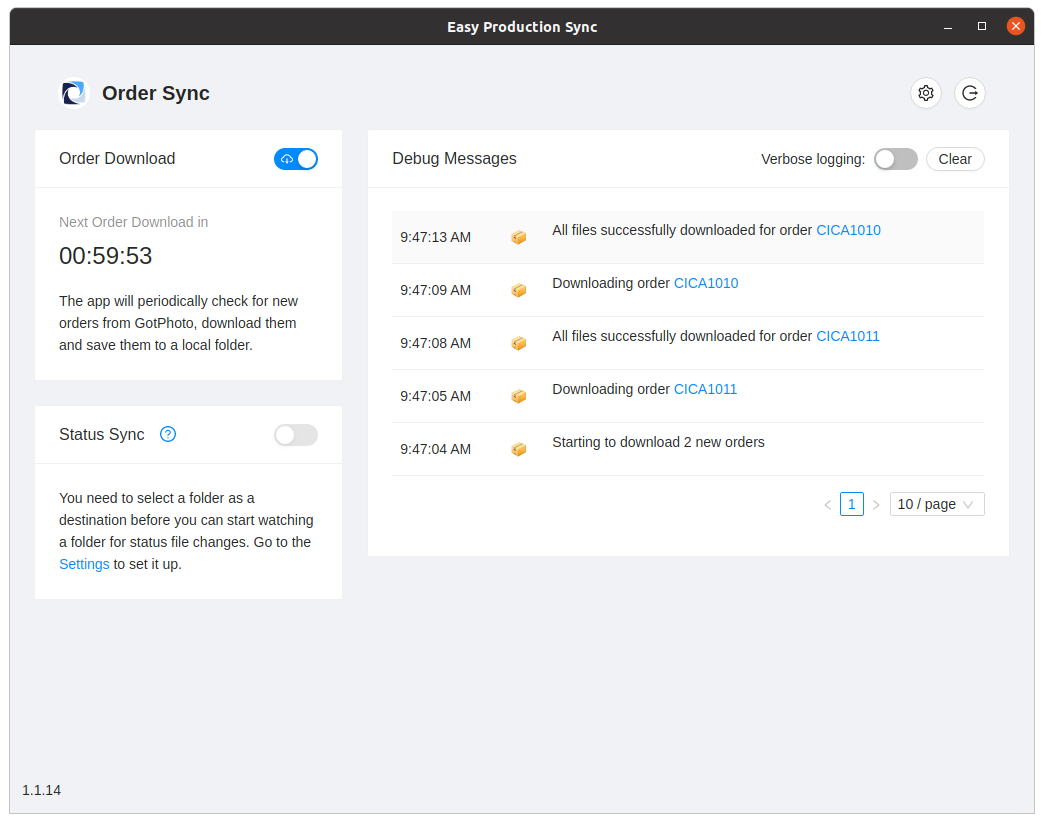This screenshot has height=823, width=1044.
Task: Open order CICA1010 in the 9:47:13 AM message
Action: click(848, 230)
